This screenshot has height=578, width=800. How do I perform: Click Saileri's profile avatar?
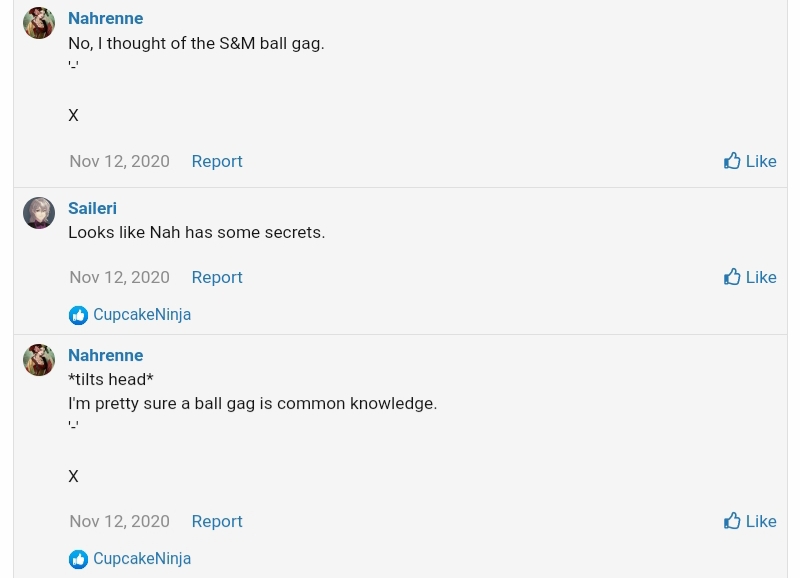coord(39,213)
